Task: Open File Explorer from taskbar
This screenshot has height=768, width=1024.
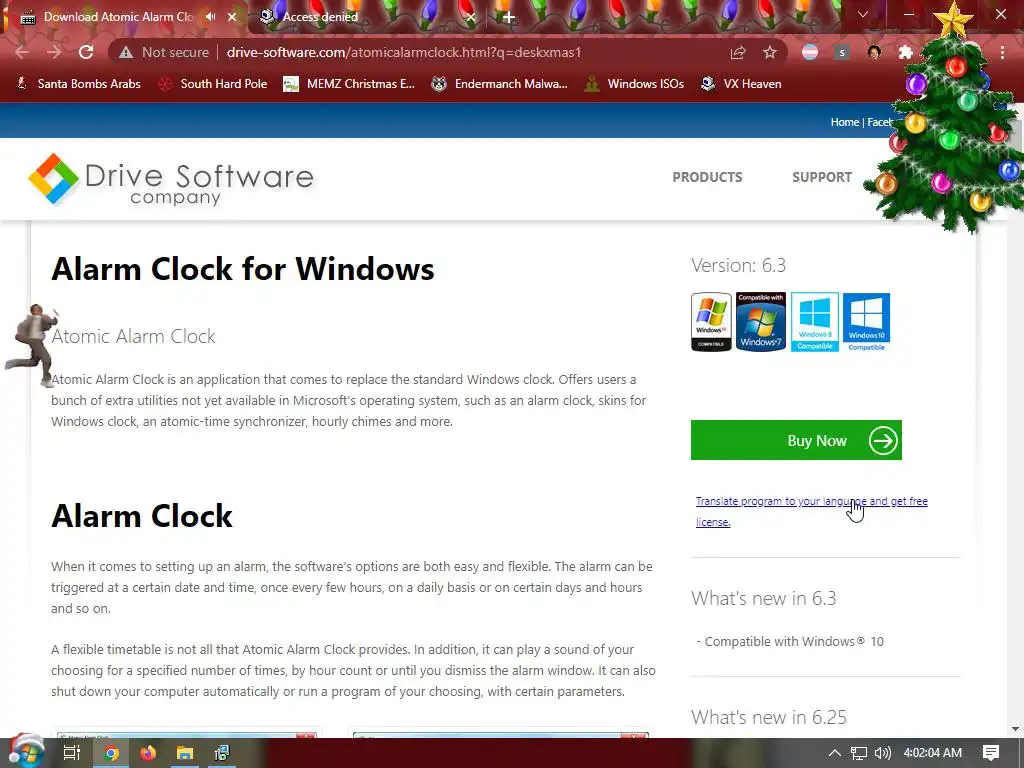Action: click(x=185, y=753)
